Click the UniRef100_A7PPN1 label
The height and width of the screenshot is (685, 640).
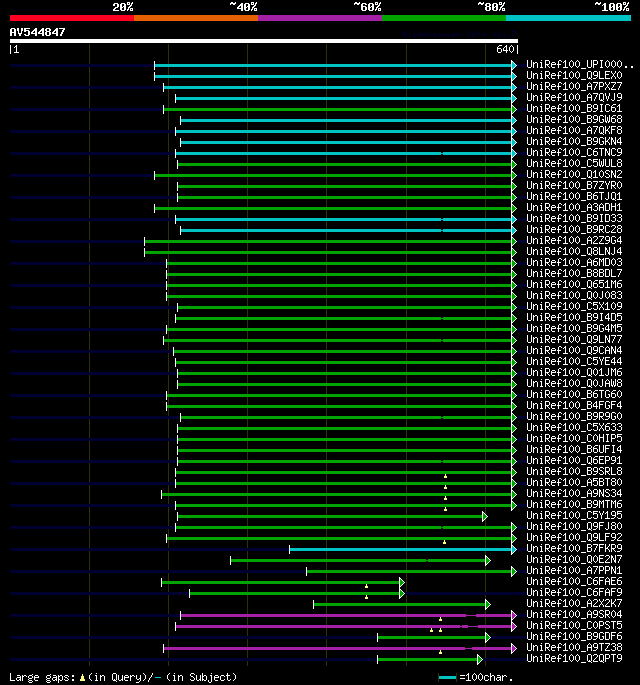pos(574,570)
